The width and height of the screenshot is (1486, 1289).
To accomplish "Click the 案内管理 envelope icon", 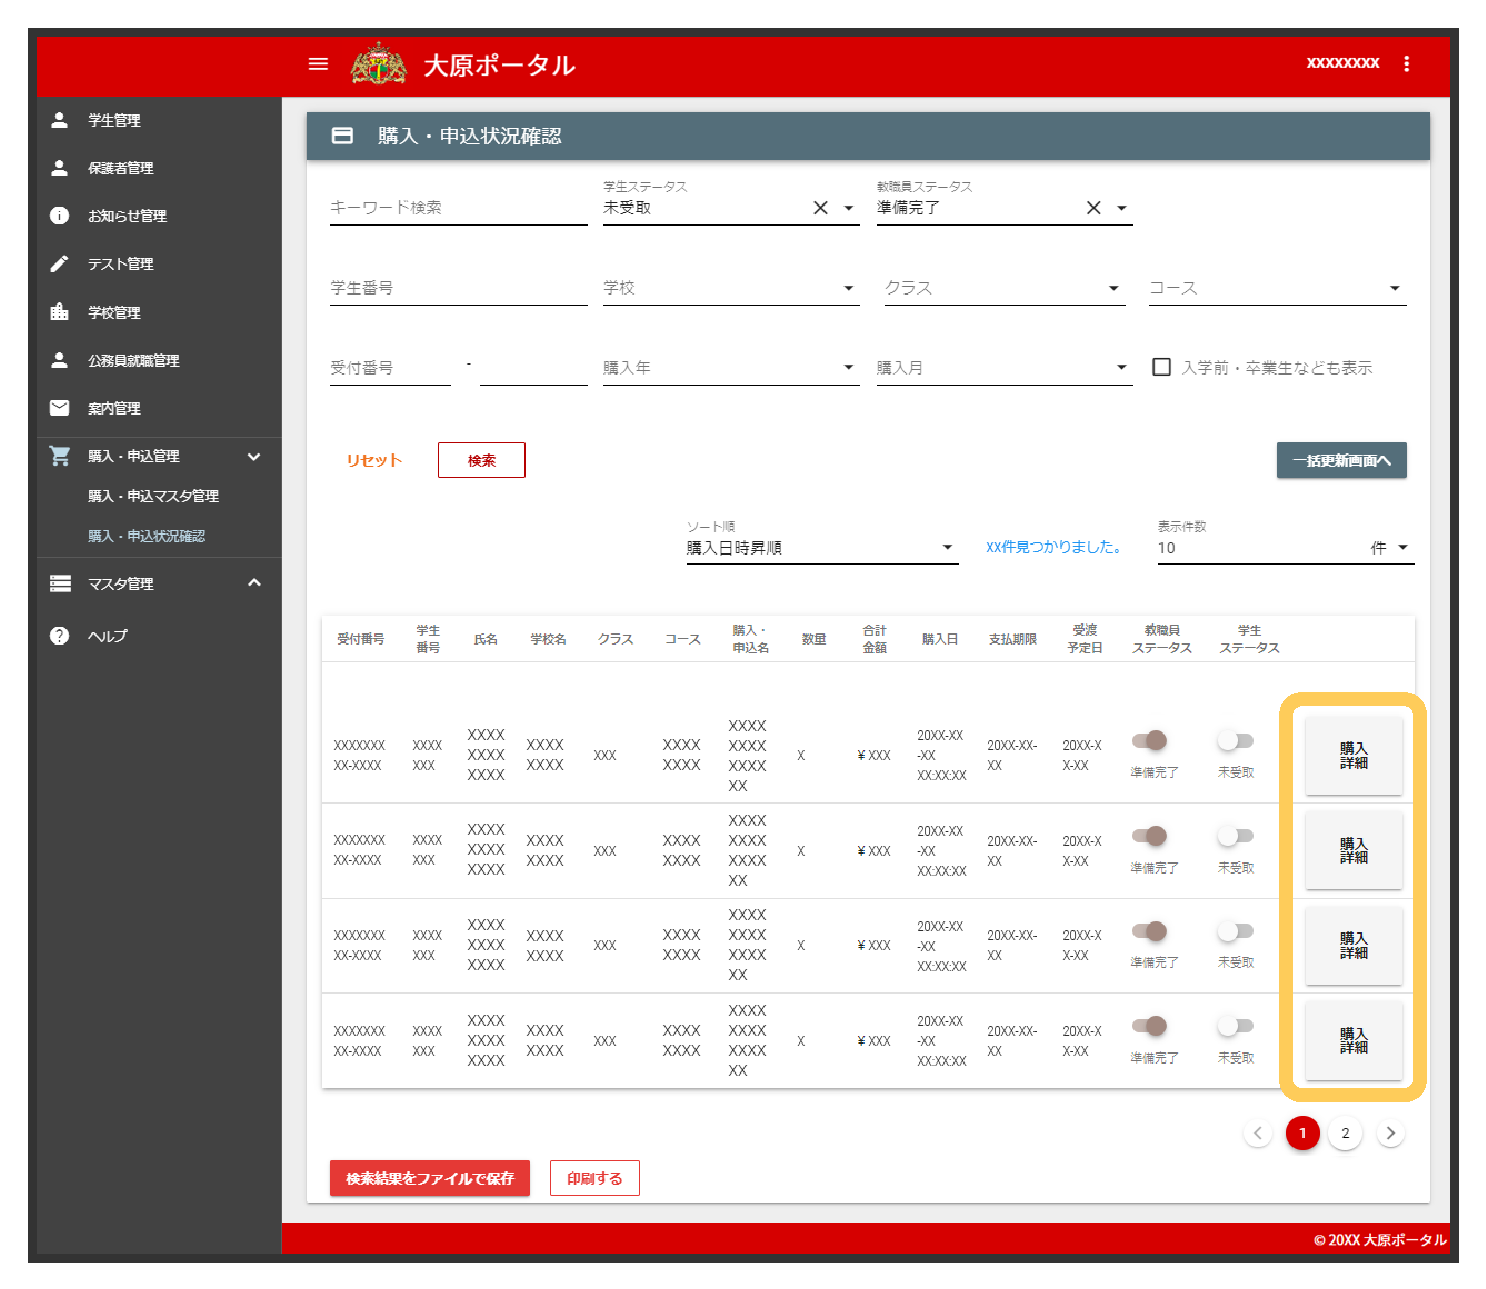I will click(x=60, y=408).
